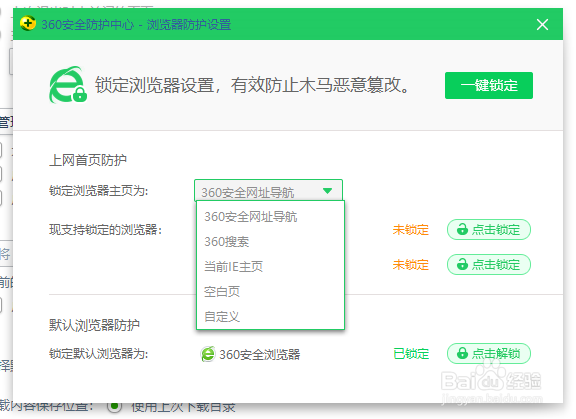This screenshot has width=576, height=419.
Task: Click the 锁定默认浏览器为 label
Action: [98, 354]
